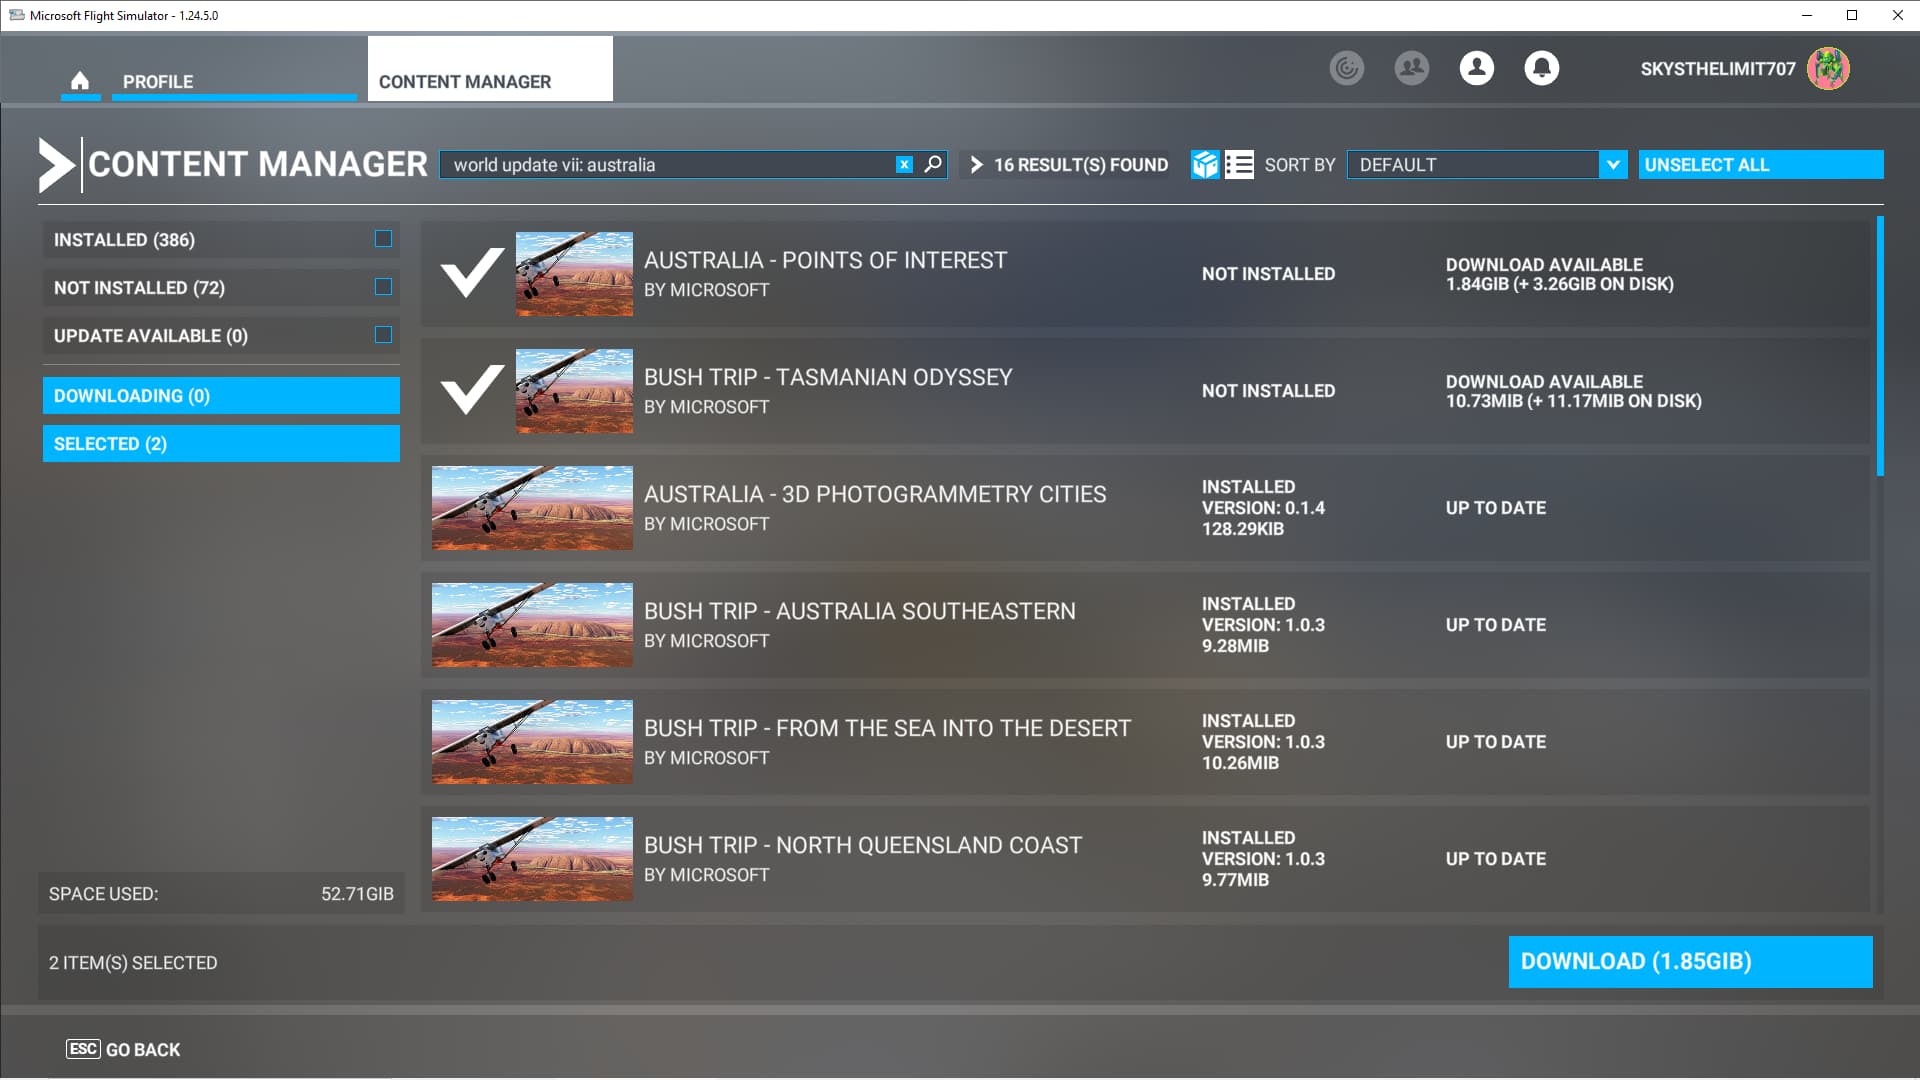Minimize the Flight Simulator window
This screenshot has height=1080, width=1920.
click(x=1807, y=15)
